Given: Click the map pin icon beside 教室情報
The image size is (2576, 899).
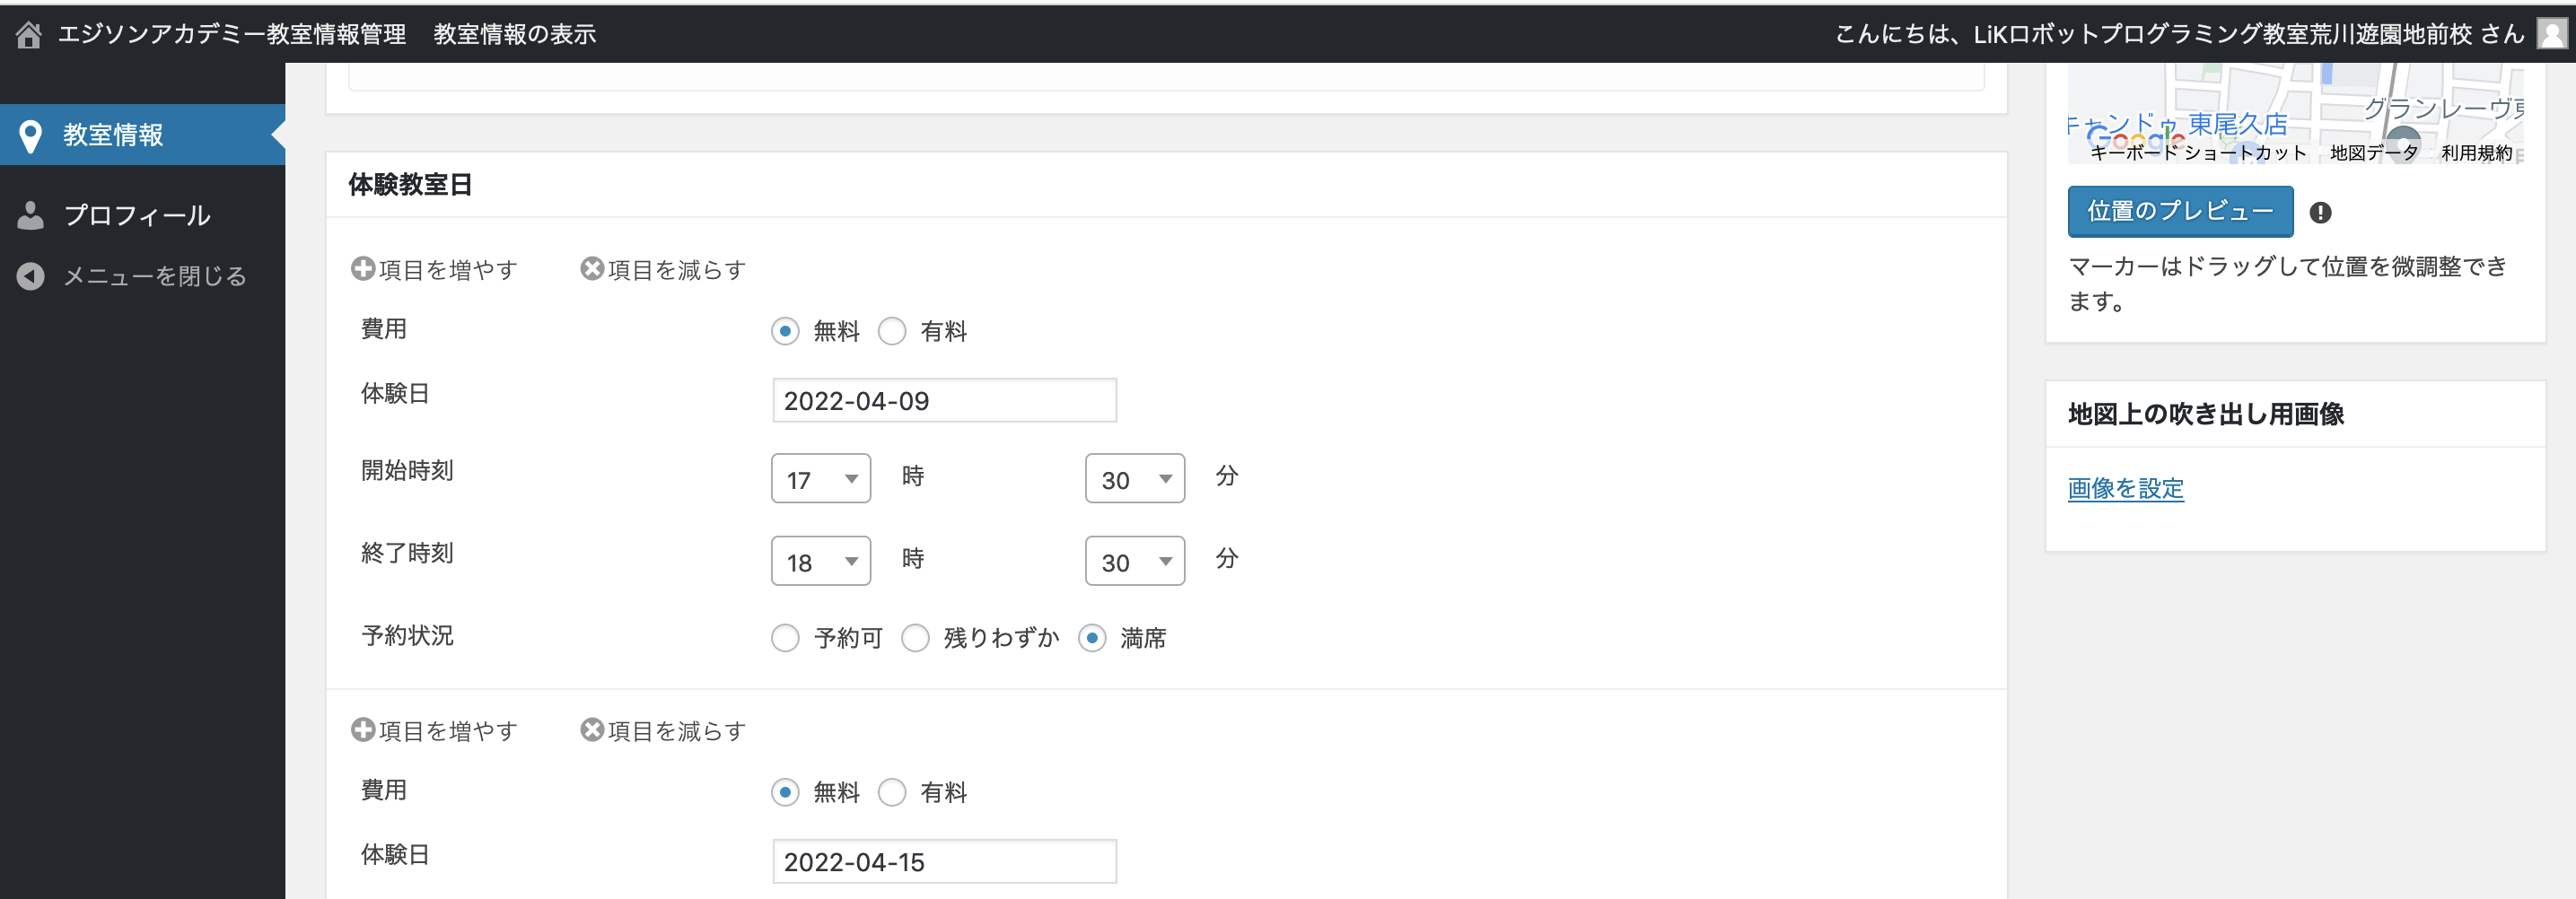Looking at the screenshot, I should (31, 136).
